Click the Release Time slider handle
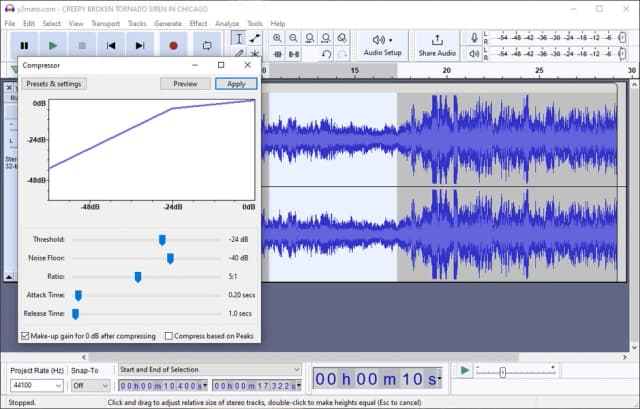Screen dimensions: 640x409 click(75, 314)
